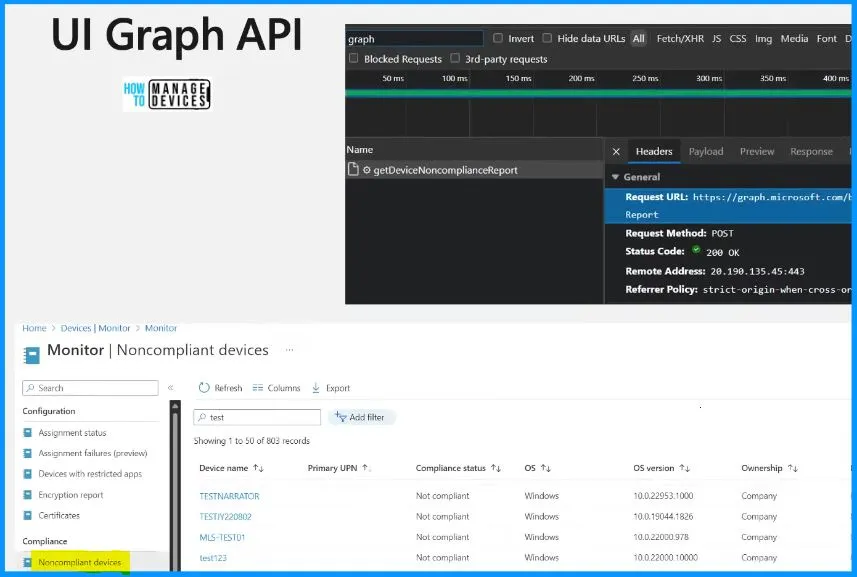Select the Fetch/XHR filter
Screen dimensions: 857x577
coord(680,39)
